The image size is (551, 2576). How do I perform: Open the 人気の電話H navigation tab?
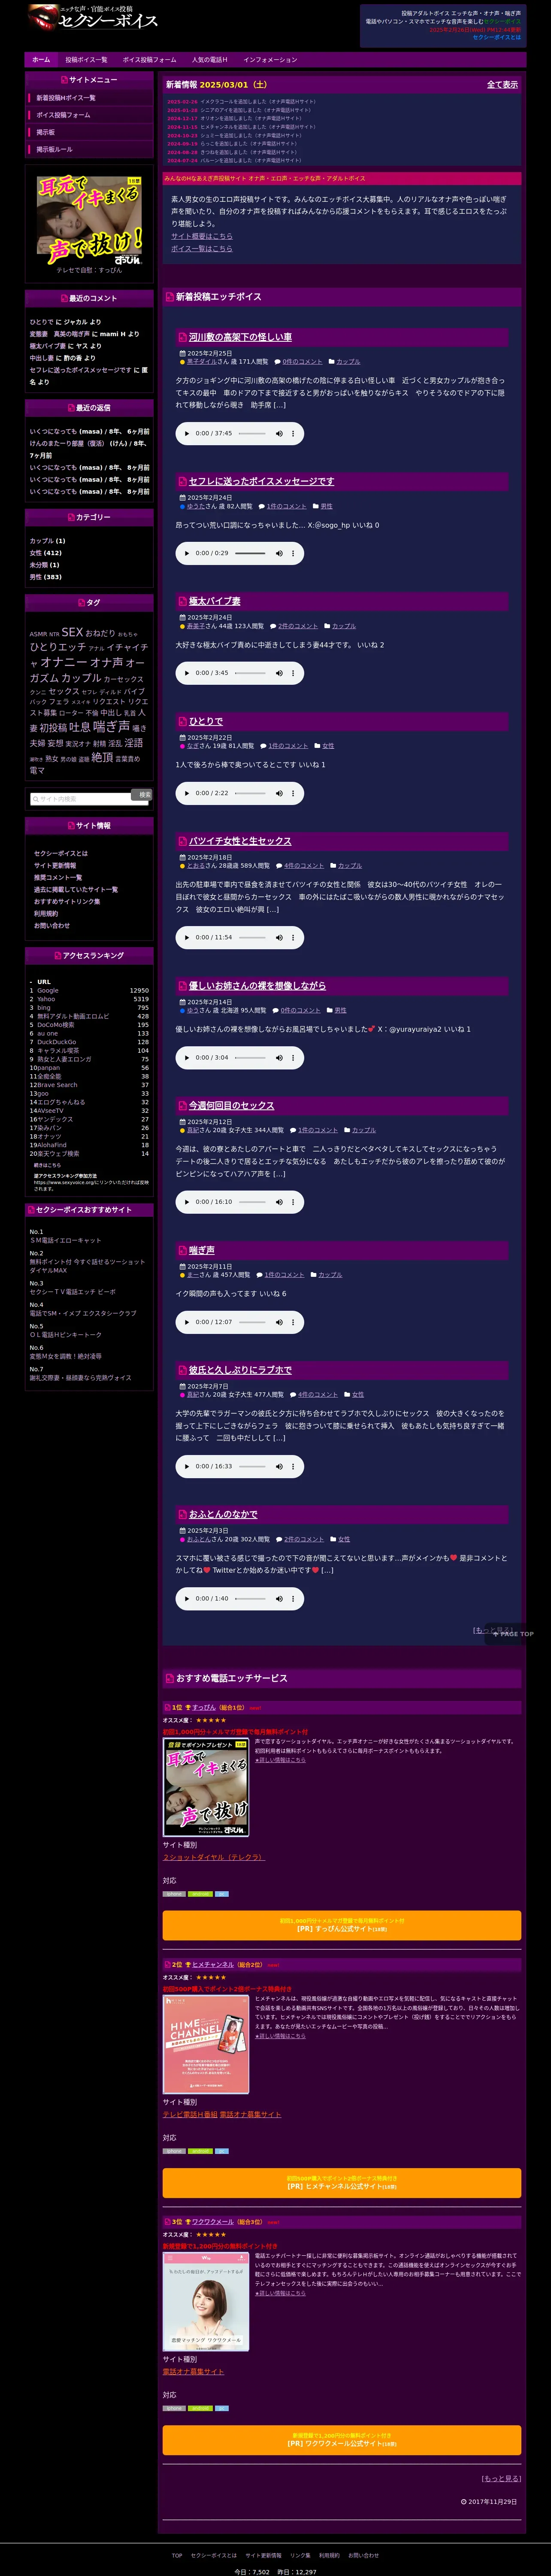210,60
